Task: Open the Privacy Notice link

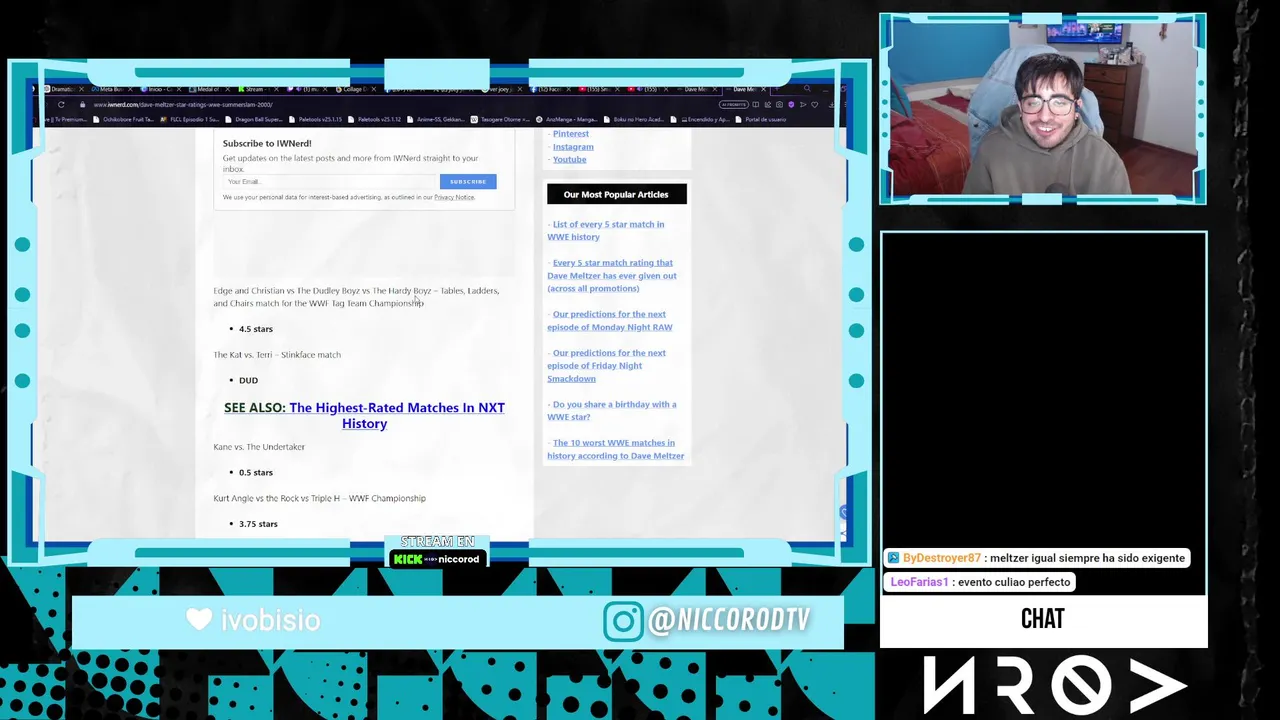Action: [x=454, y=197]
